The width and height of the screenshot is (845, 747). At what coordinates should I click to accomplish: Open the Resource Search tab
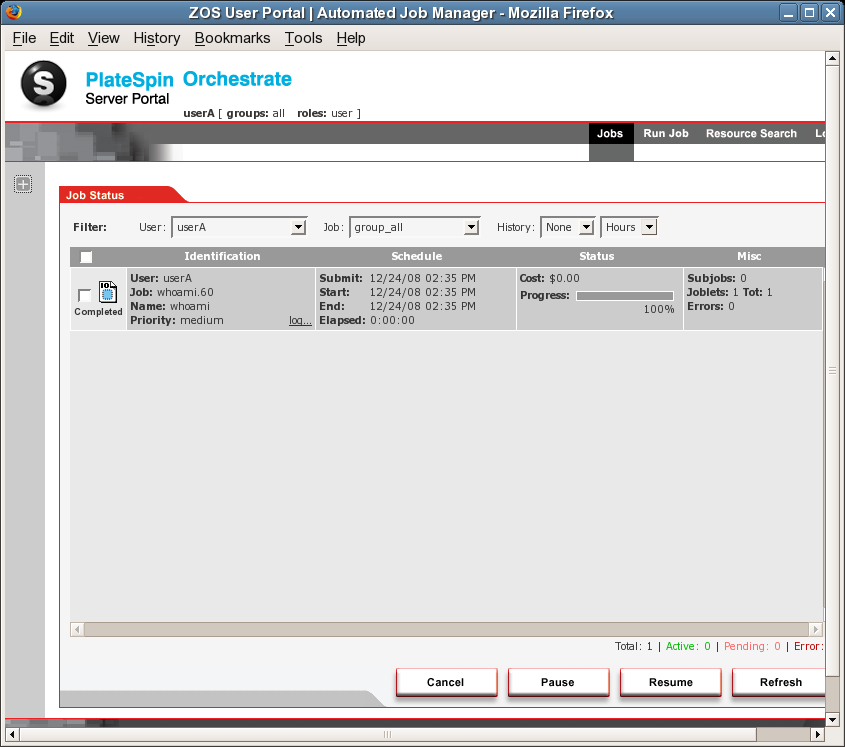(x=751, y=134)
